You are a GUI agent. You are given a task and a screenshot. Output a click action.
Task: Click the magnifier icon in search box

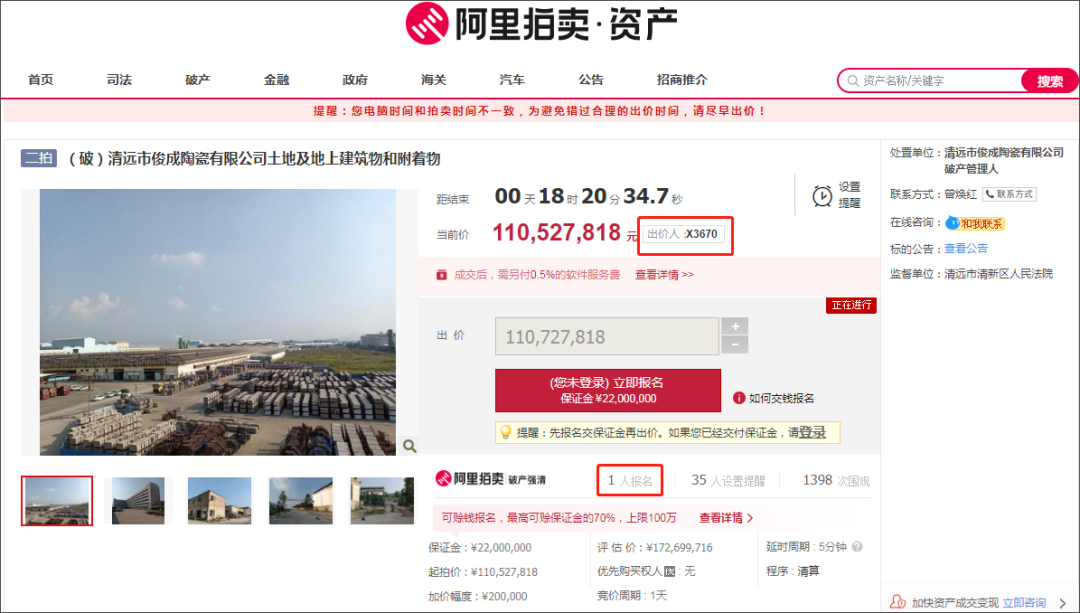(x=853, y=81)
